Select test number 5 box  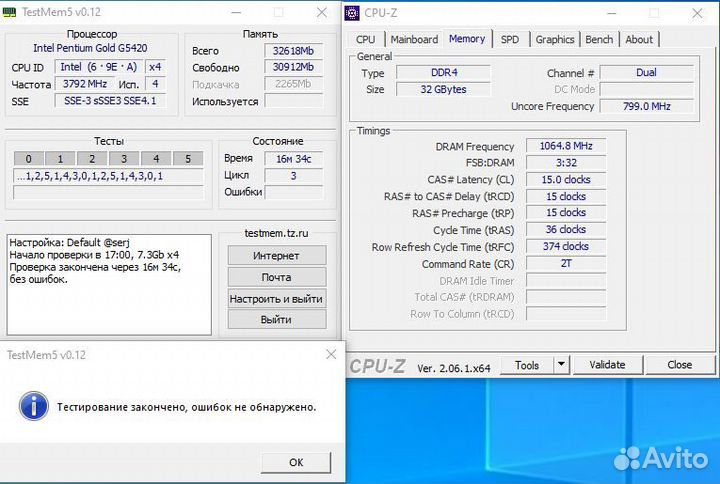188,159
